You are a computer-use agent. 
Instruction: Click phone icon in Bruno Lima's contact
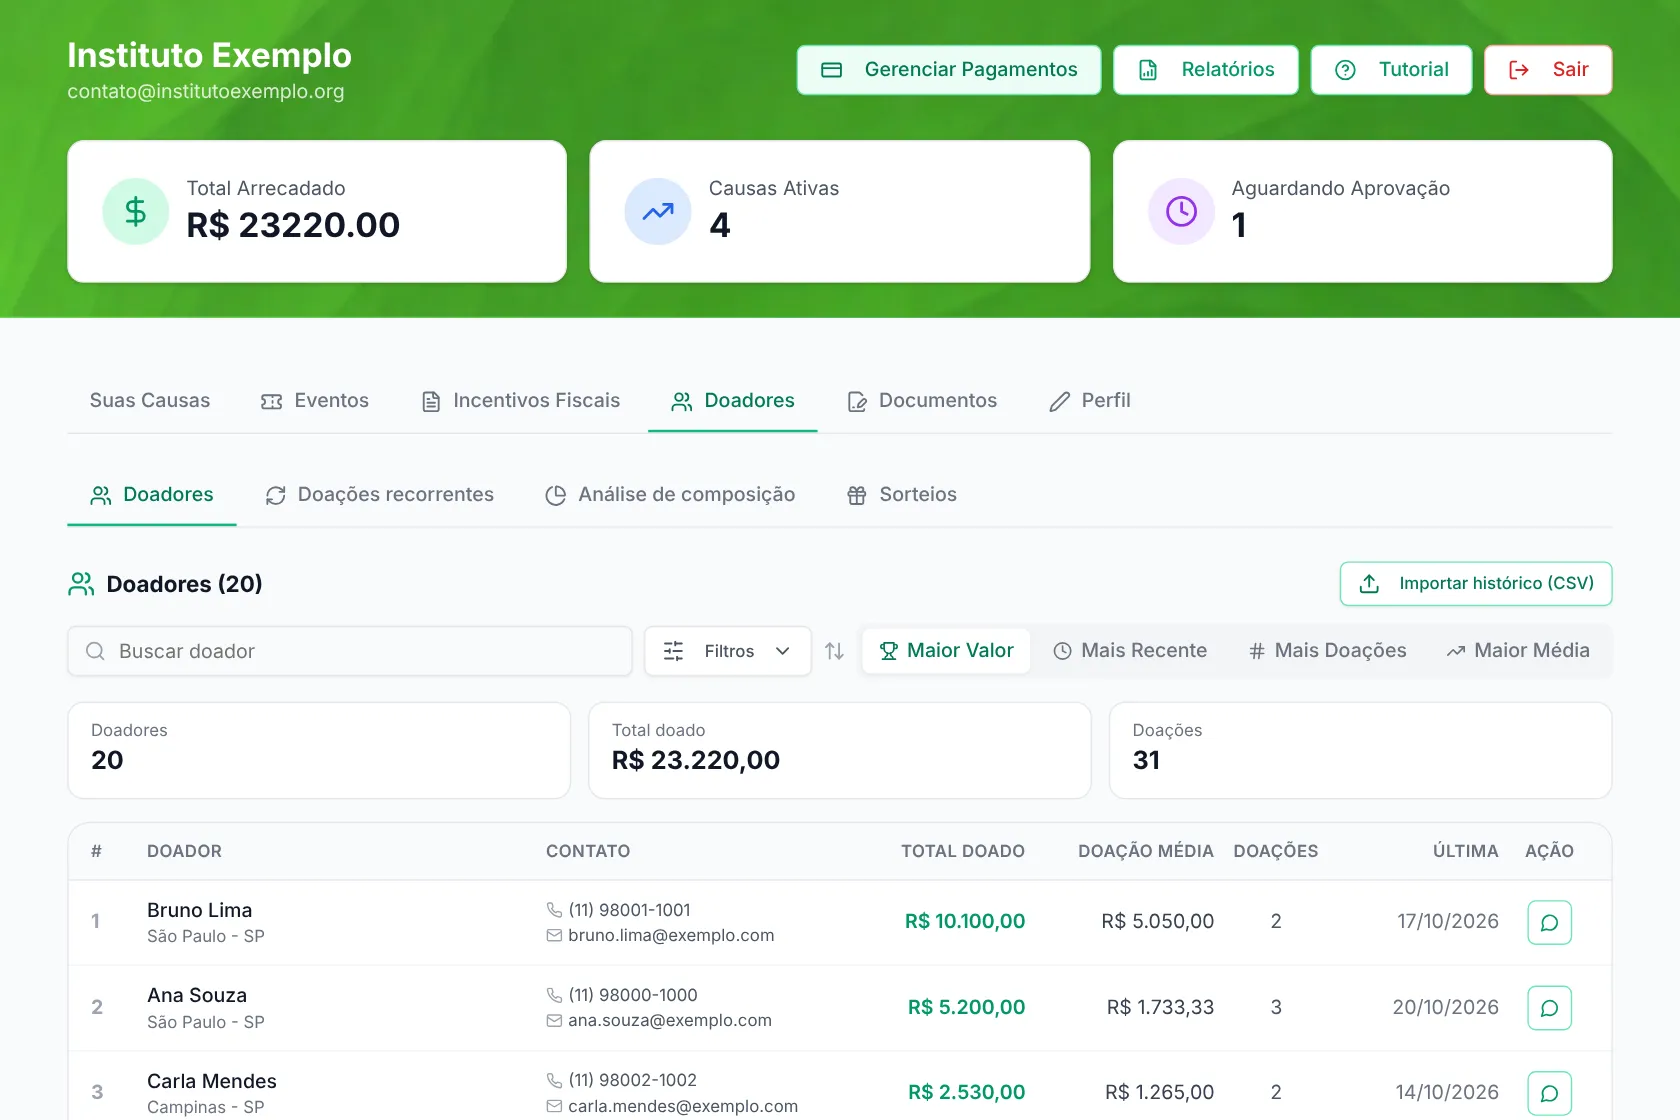(554, 910)
